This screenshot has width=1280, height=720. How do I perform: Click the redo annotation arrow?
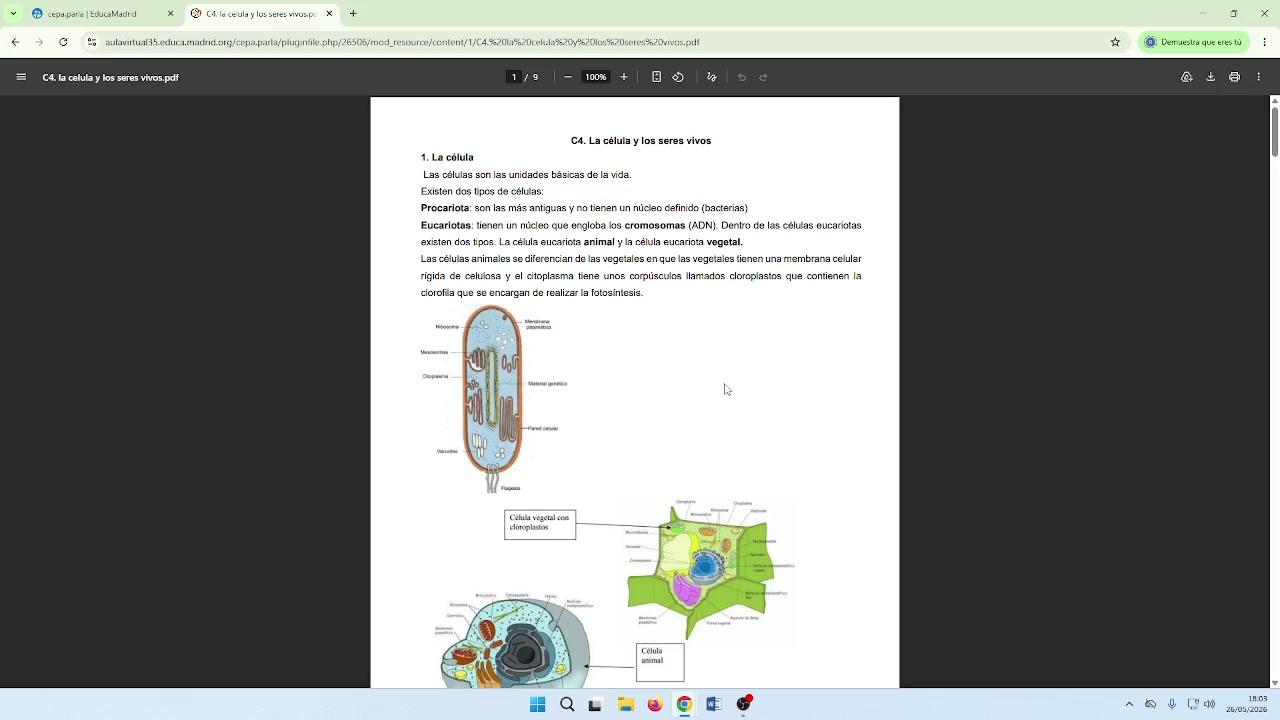click(763, 77)
